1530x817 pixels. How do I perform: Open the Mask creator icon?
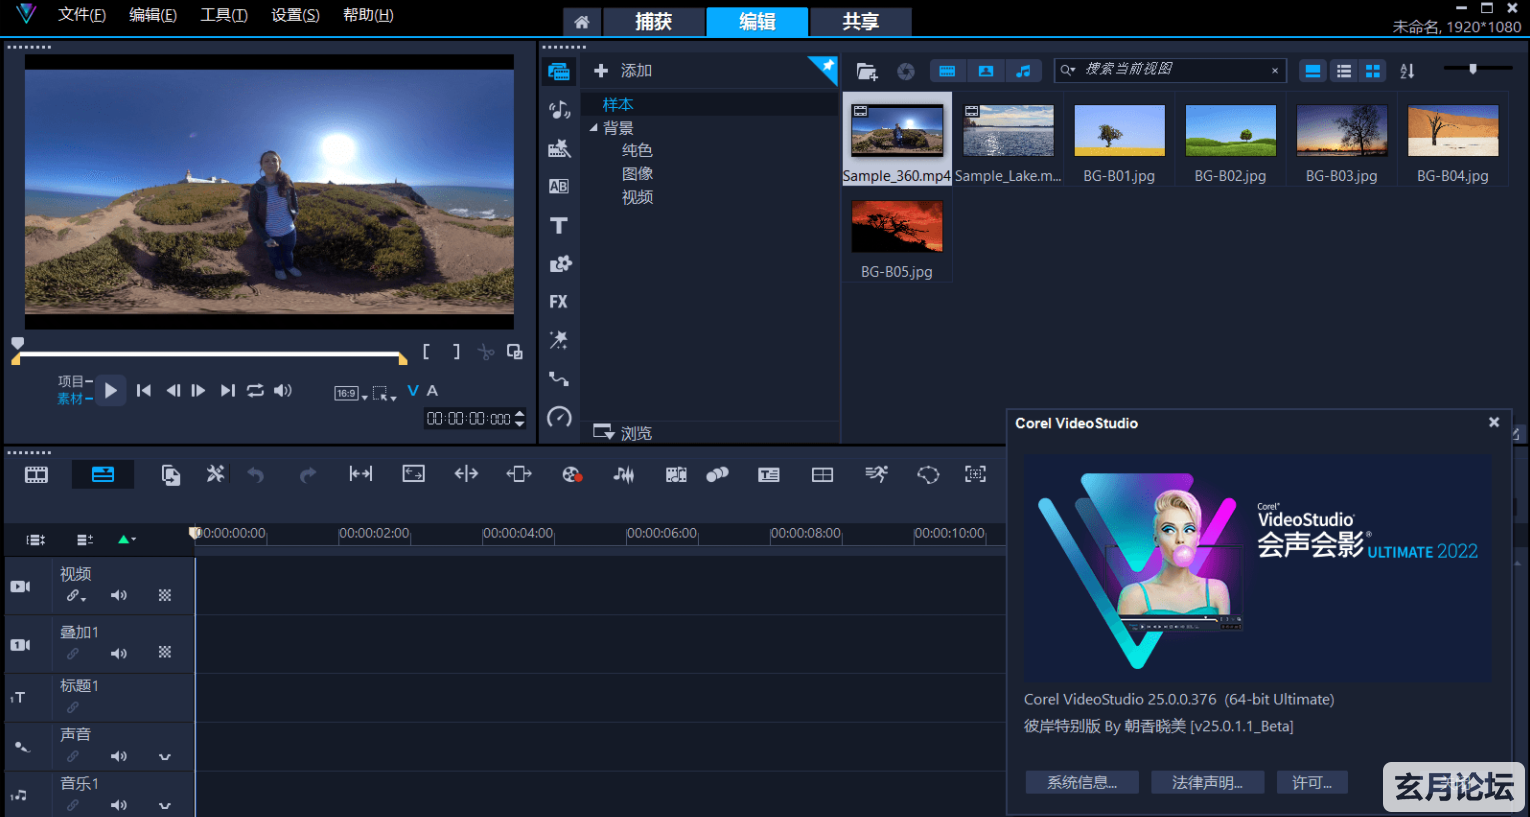click(928, 474)
